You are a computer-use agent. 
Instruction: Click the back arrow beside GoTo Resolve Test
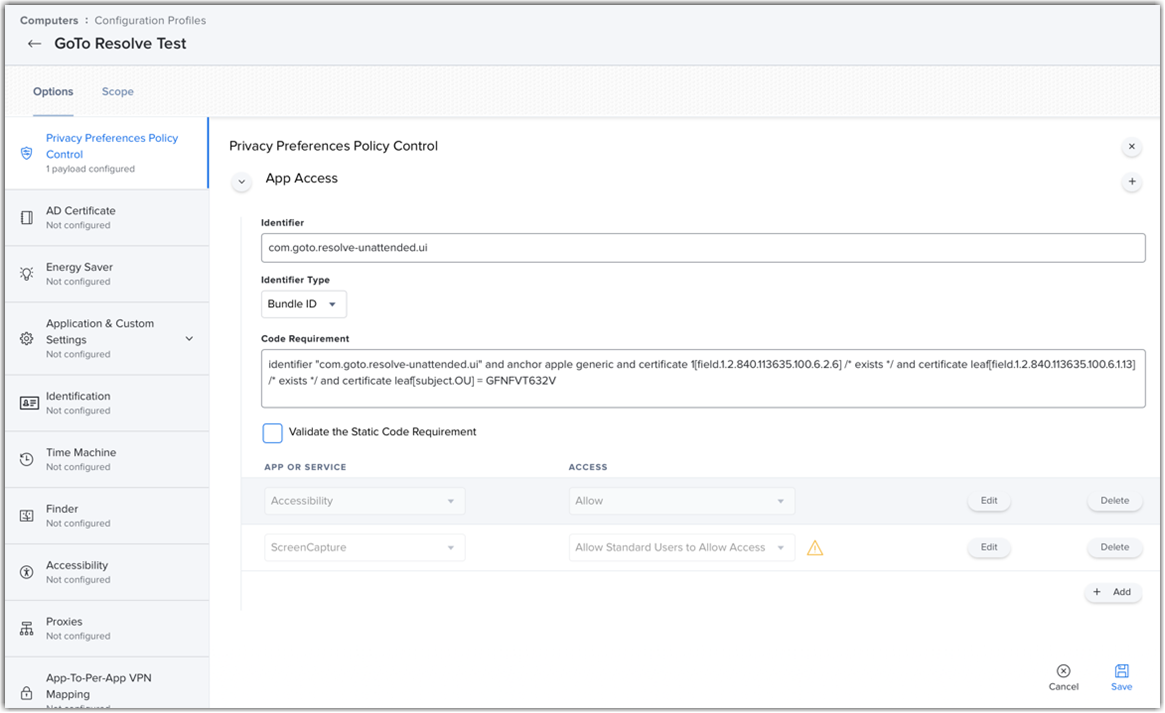(x=34, y=44)
